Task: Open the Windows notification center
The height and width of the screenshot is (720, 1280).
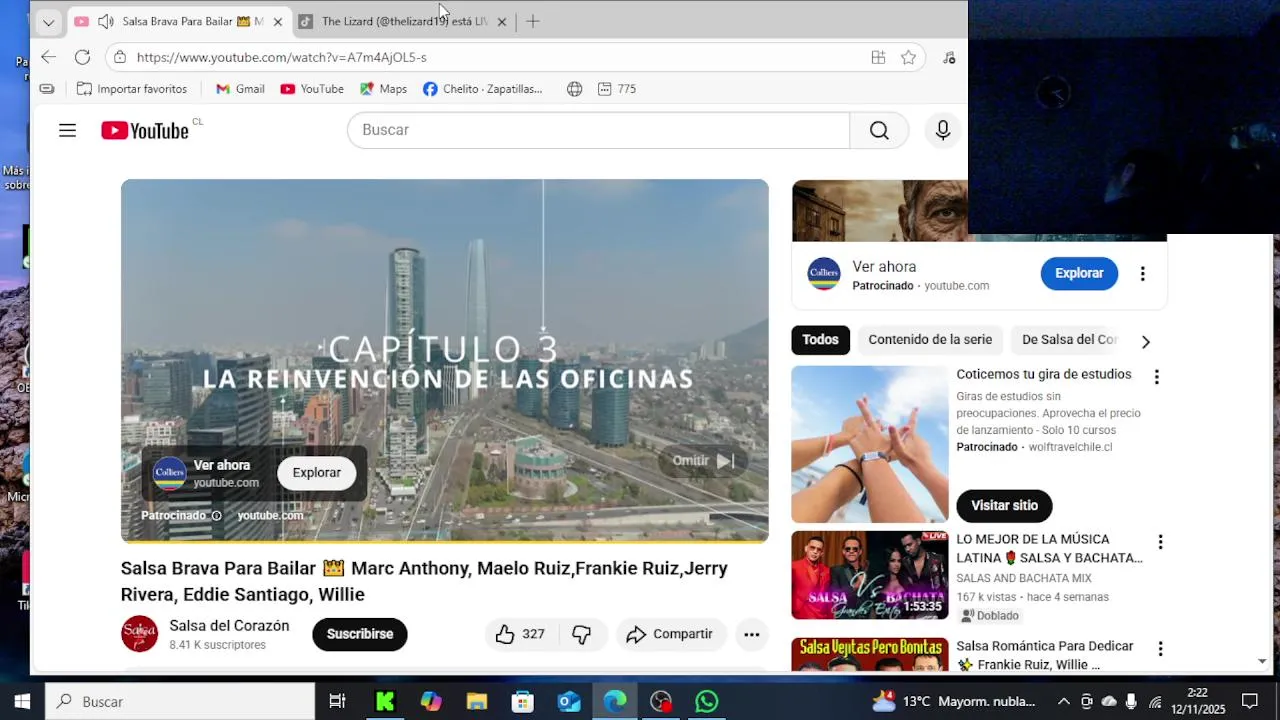Action: [x=1250, y=702]
